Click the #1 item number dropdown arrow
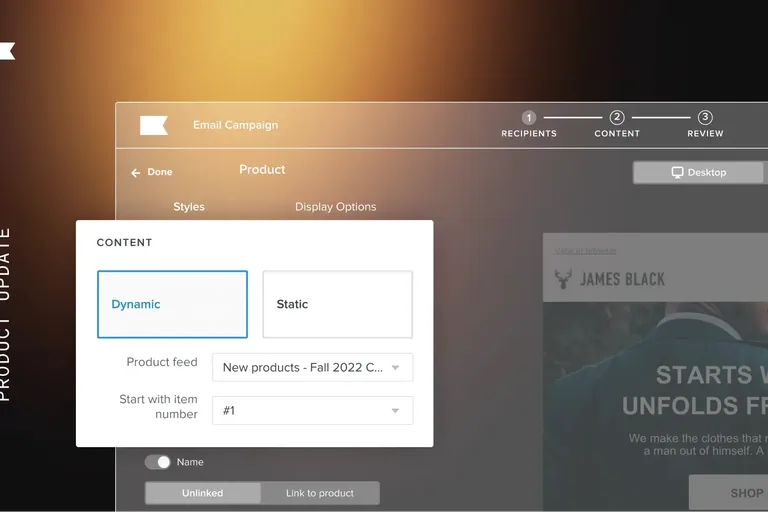This screenshot has width=768, height=512. click(x=395, y=411)
